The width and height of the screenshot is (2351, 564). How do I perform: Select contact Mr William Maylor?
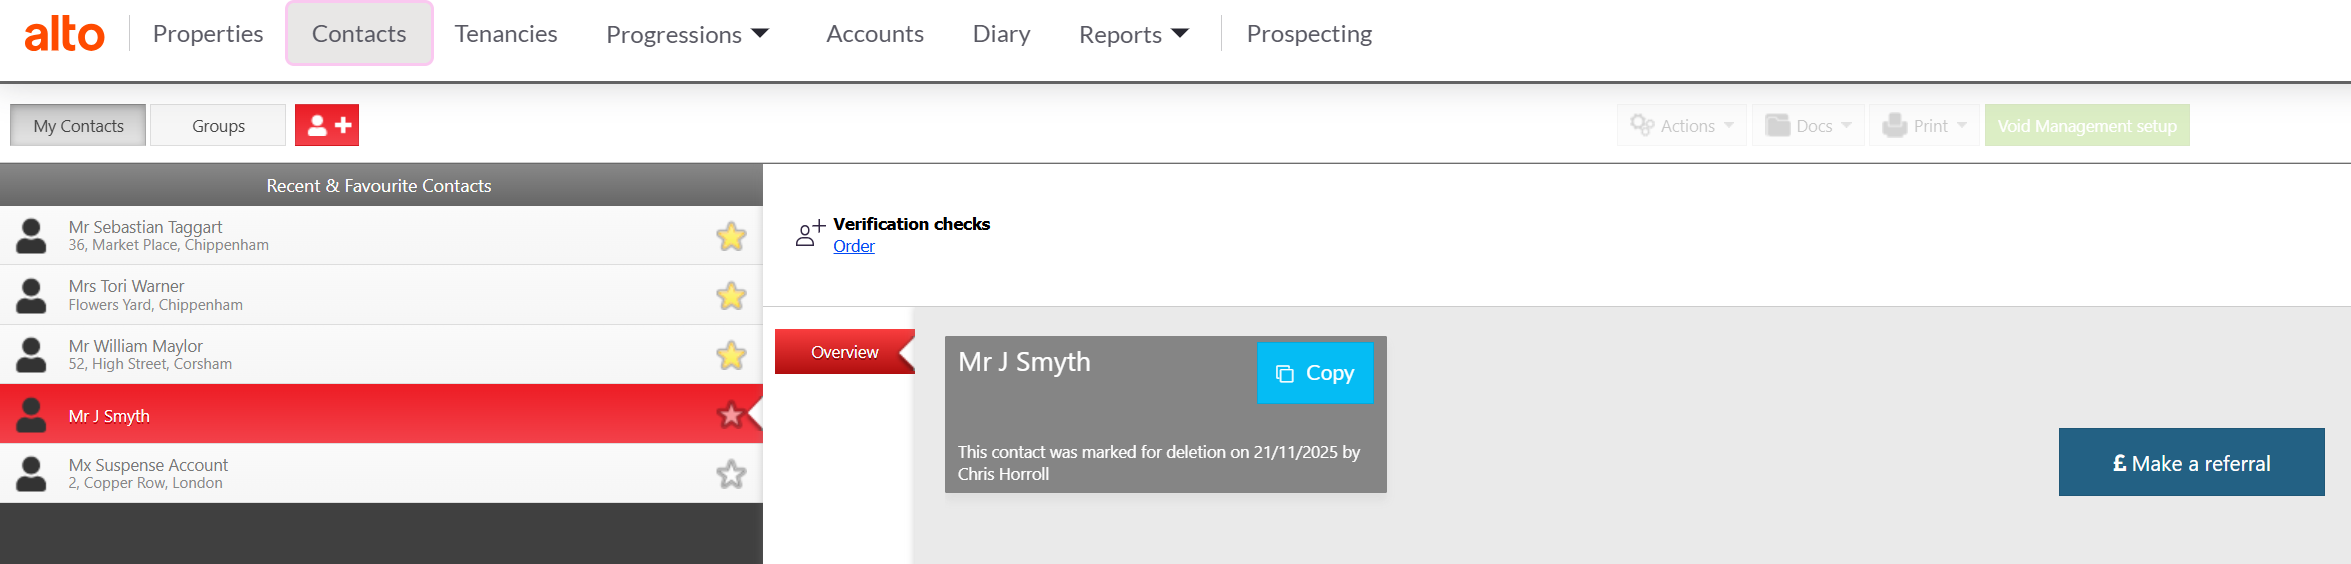[381, 355]
